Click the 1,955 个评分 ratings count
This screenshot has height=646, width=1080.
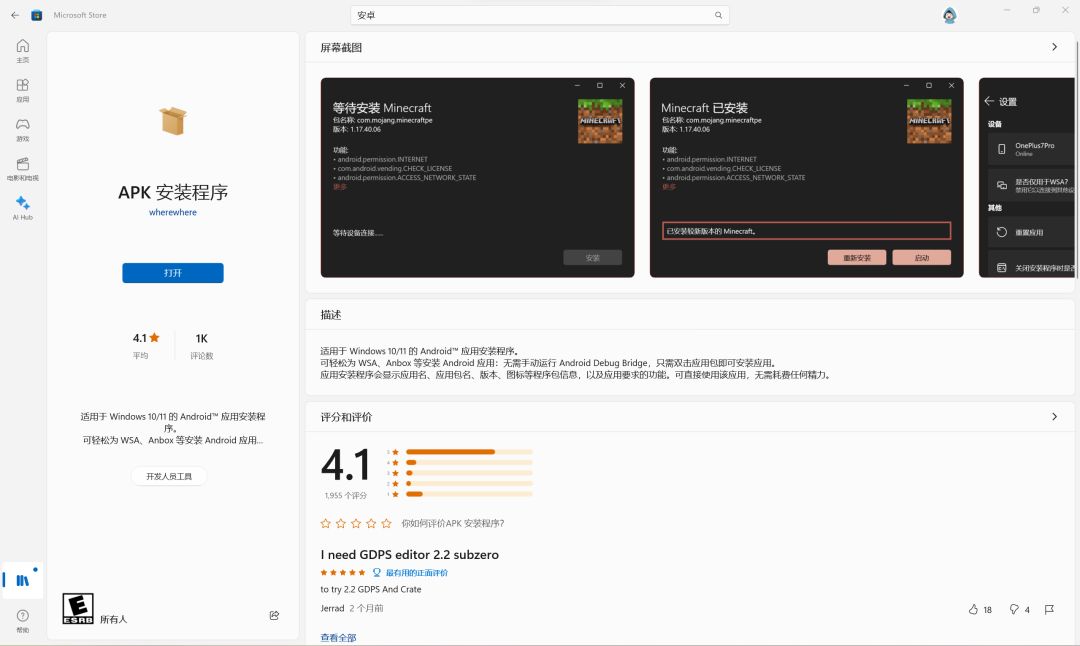pyautogui.click(x=346, y=495)
